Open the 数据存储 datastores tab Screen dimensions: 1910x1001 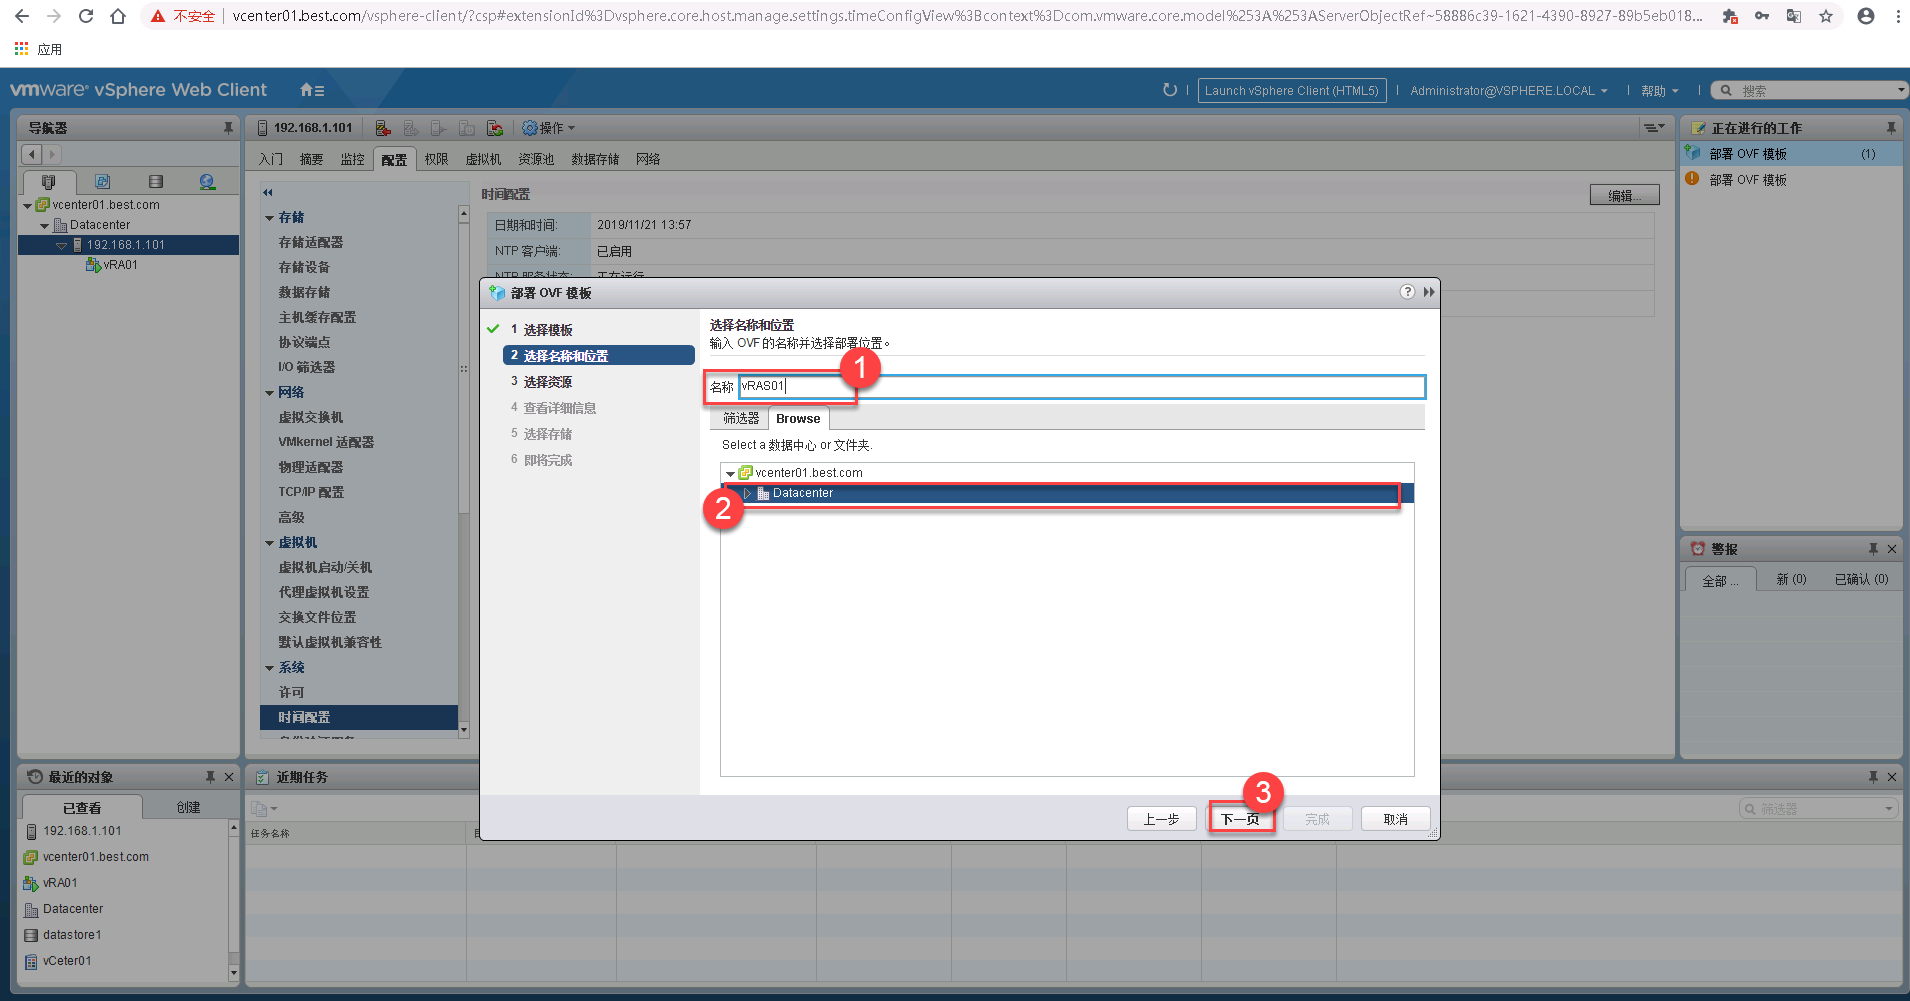[x=595, y=159]
